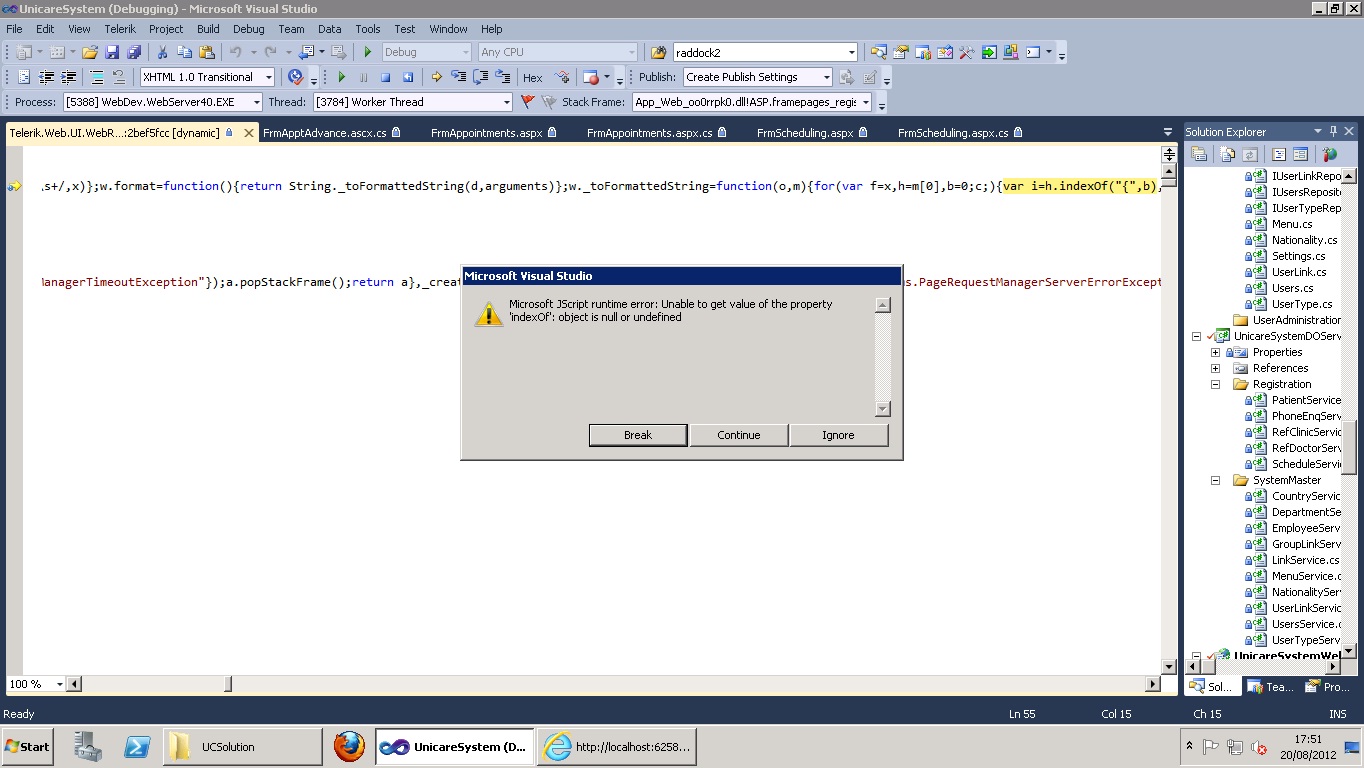Click the Continue button in the error dialog

pos(739,435)
